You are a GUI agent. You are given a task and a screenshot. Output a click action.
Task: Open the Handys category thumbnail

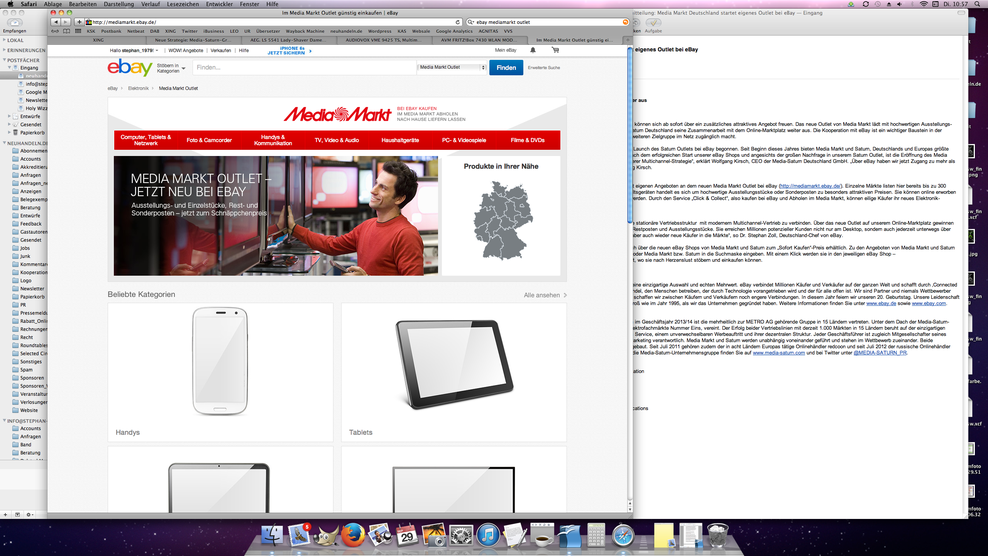coord(220,373)
